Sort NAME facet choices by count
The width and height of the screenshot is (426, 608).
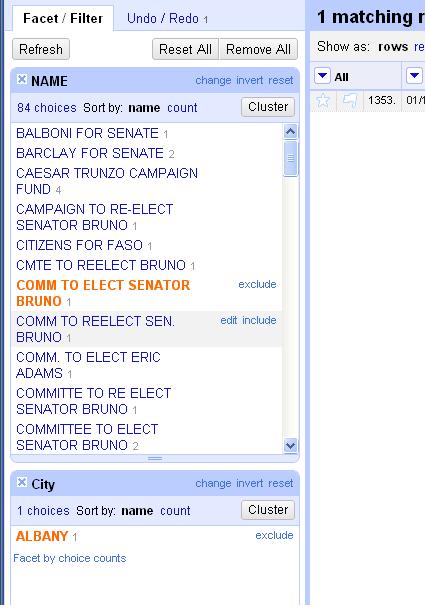click(182, 107)
